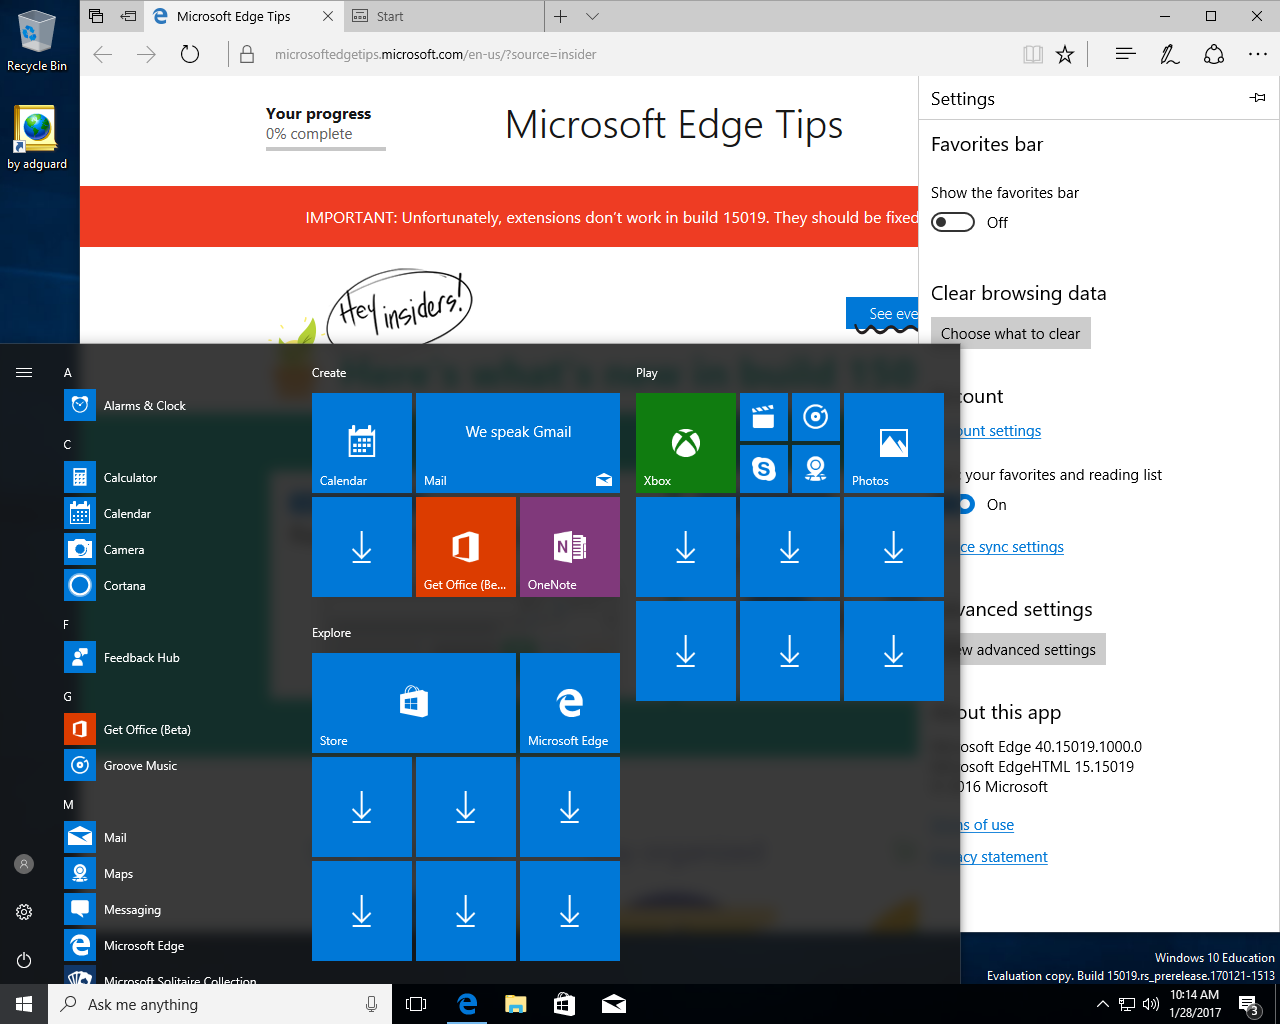Click the Share icon in Edge toolbar

pos(1214,54)
